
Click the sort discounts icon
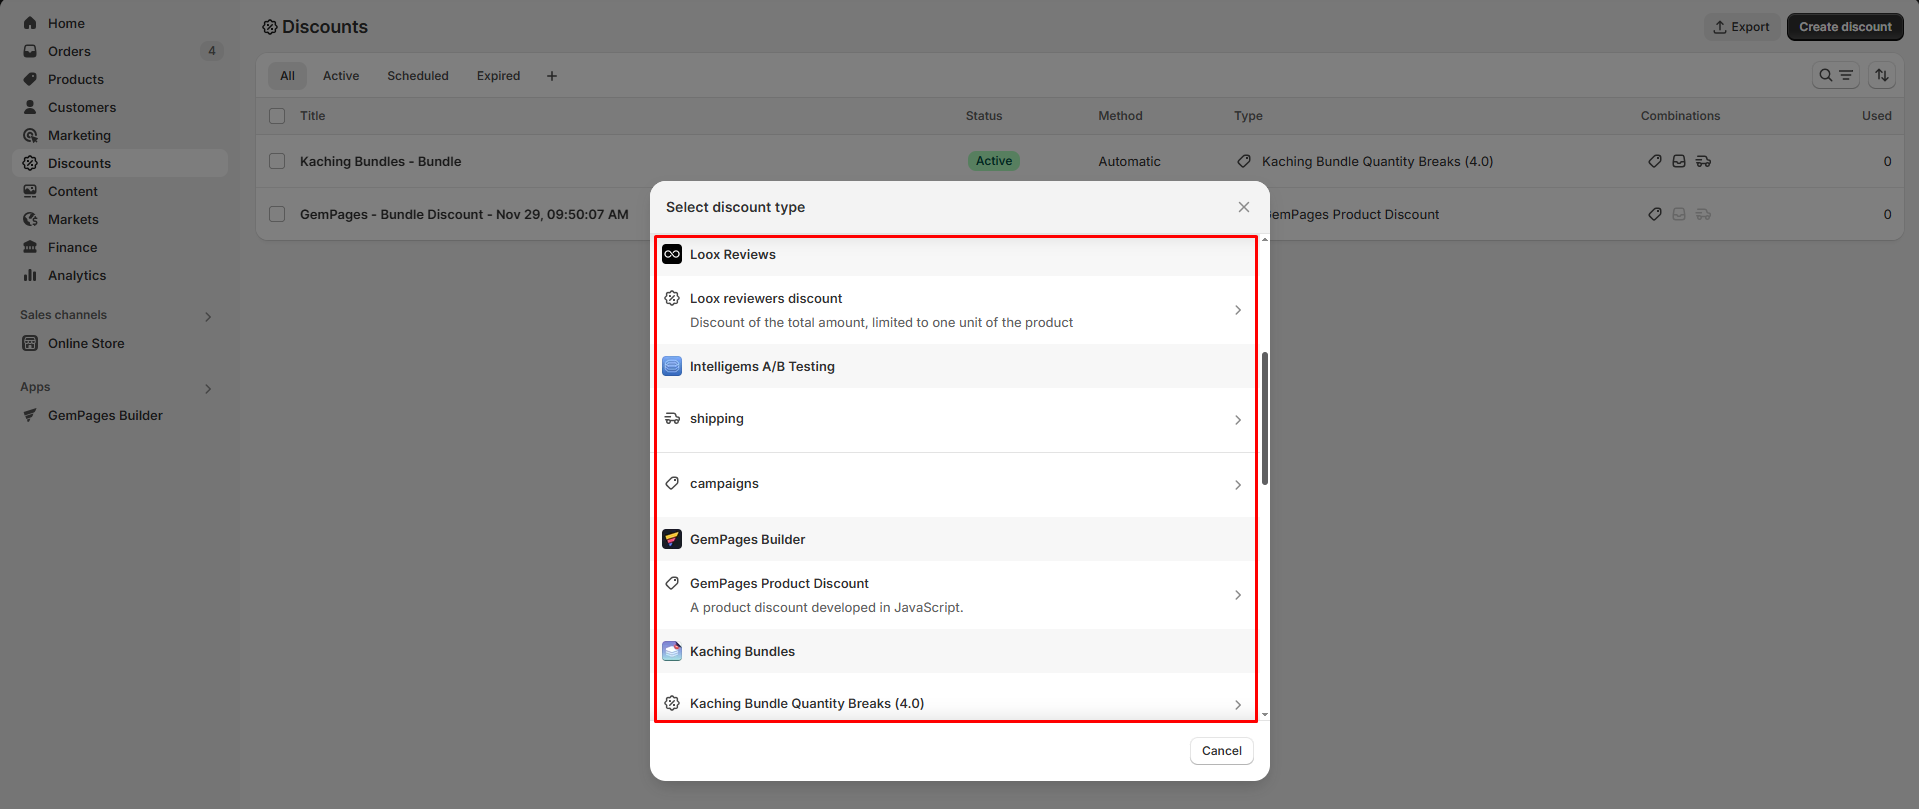[x=1882, y=76]
